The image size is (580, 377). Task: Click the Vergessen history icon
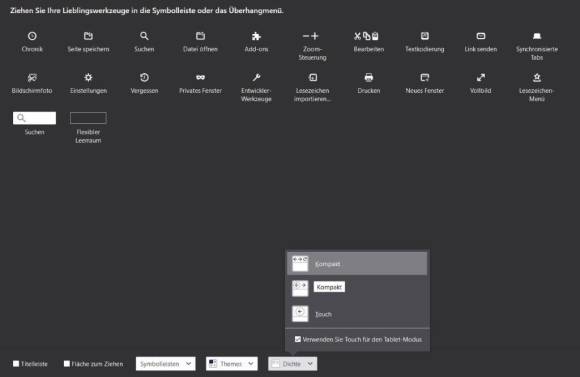pos(144,77)
